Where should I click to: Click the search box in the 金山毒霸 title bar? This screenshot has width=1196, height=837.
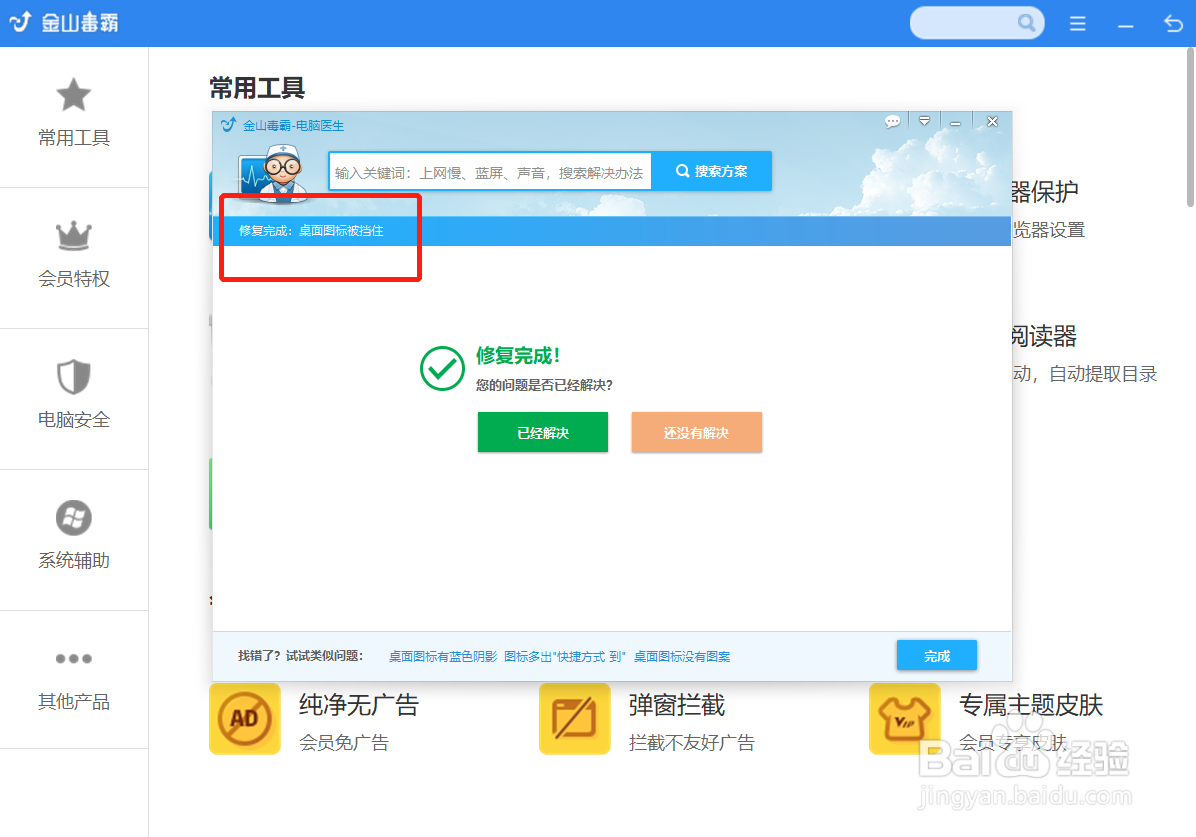click(977, 23)
